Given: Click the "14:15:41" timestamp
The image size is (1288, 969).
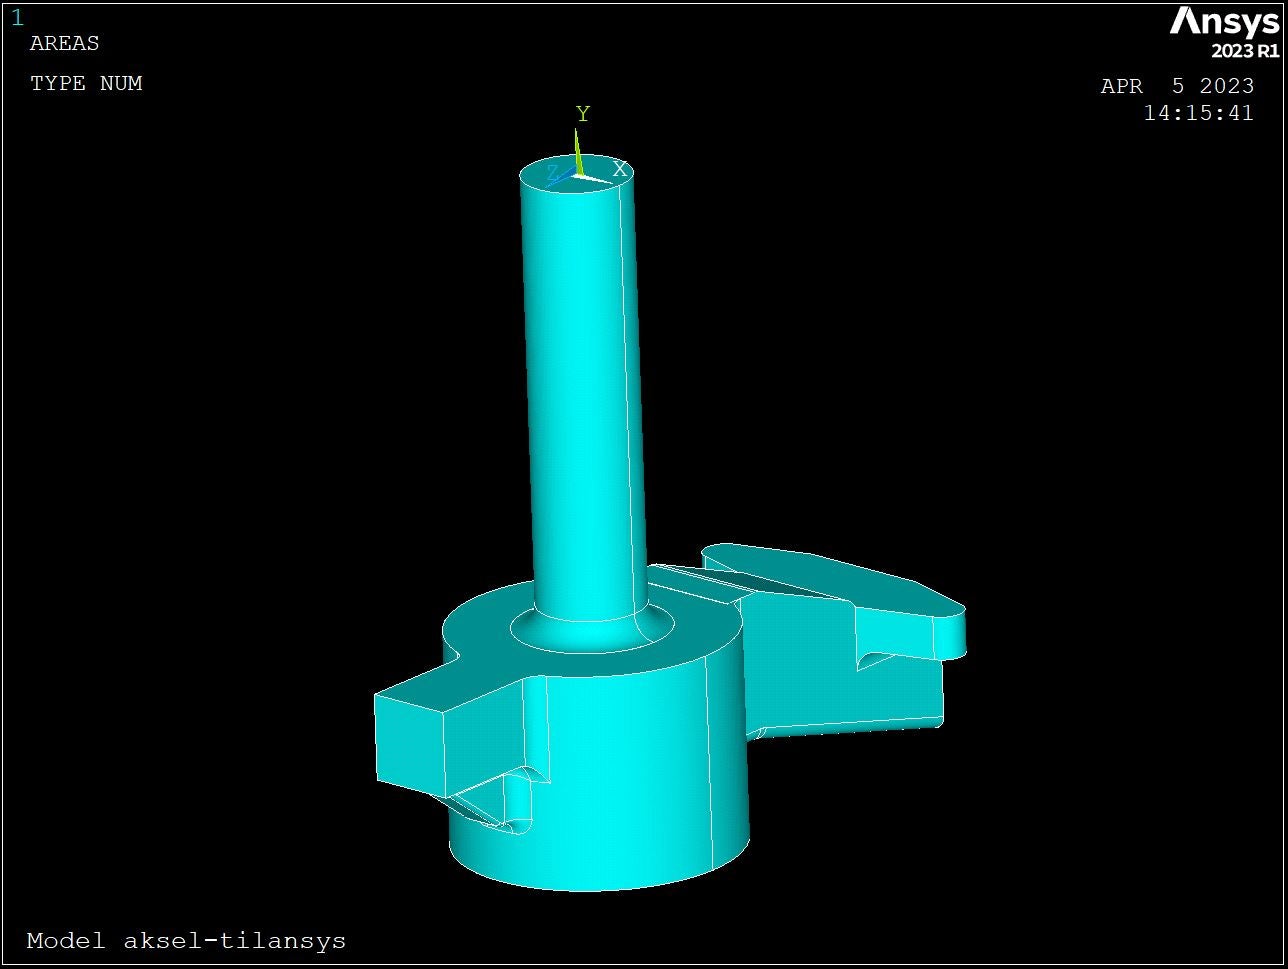Looking at the screenshot, I should (x=1199, y=113).
